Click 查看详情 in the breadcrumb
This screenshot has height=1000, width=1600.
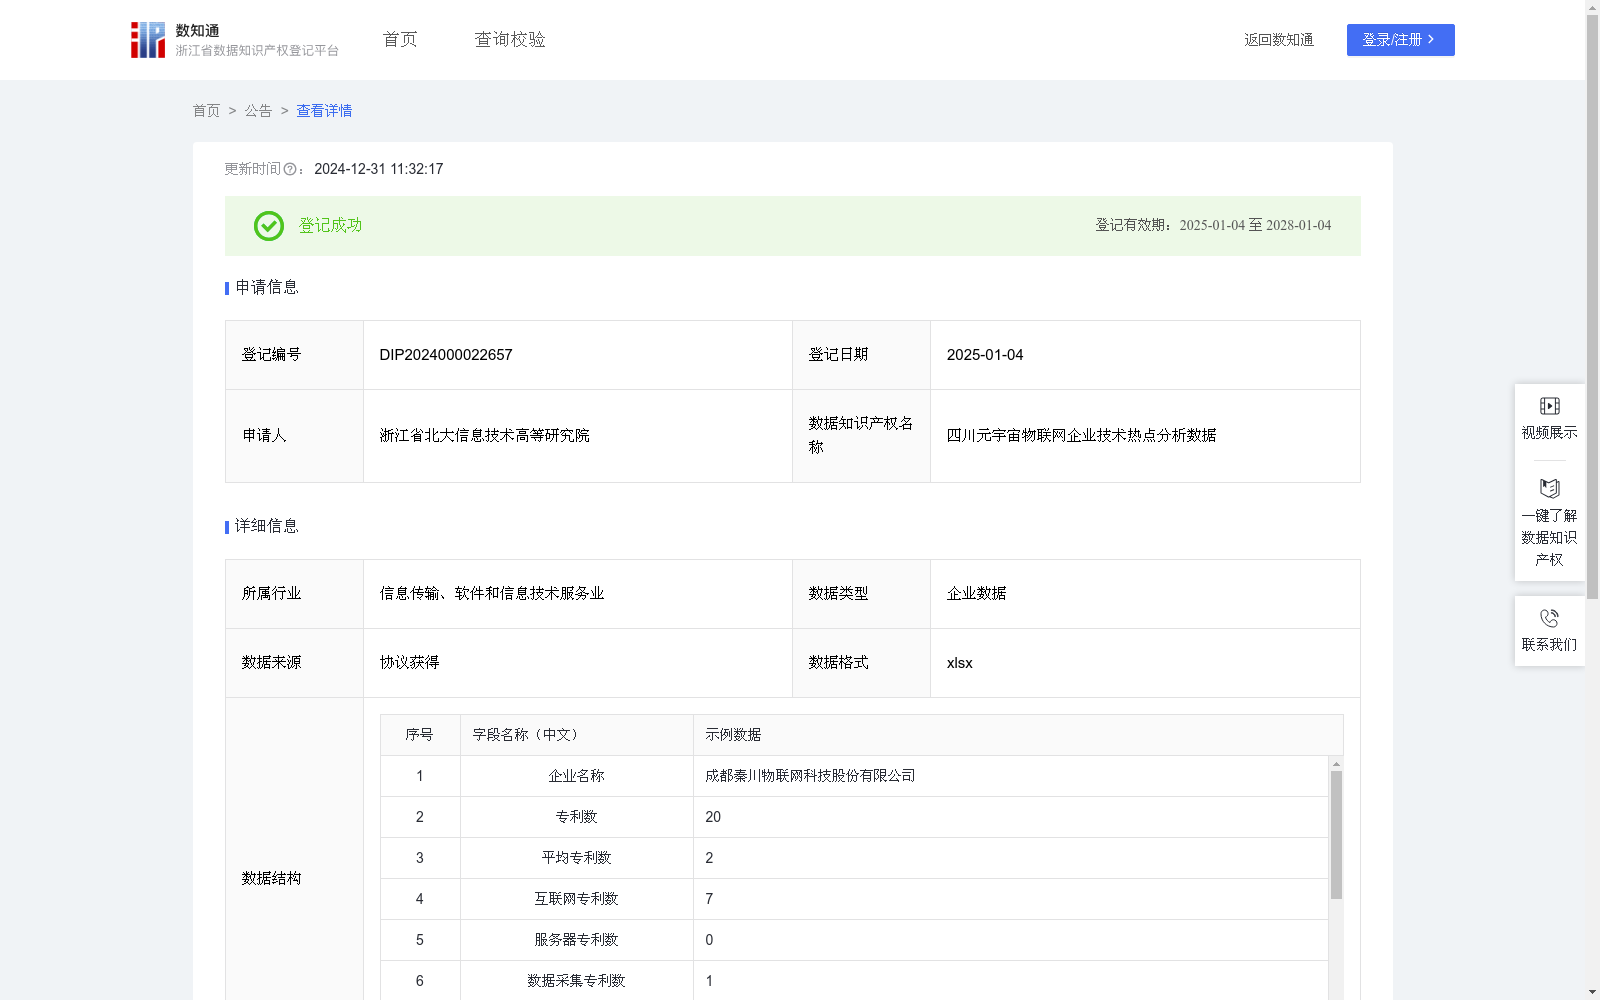(x=324, y=111)
